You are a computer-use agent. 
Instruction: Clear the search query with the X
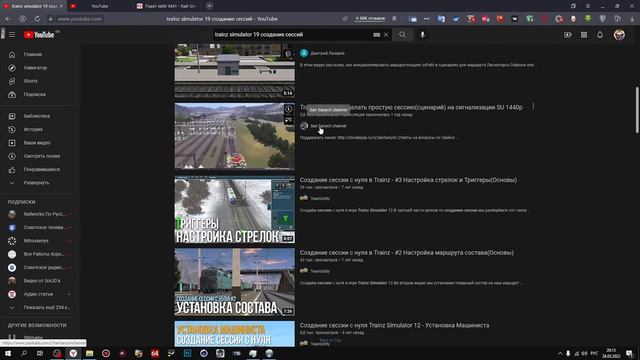[x=386, y=35]
